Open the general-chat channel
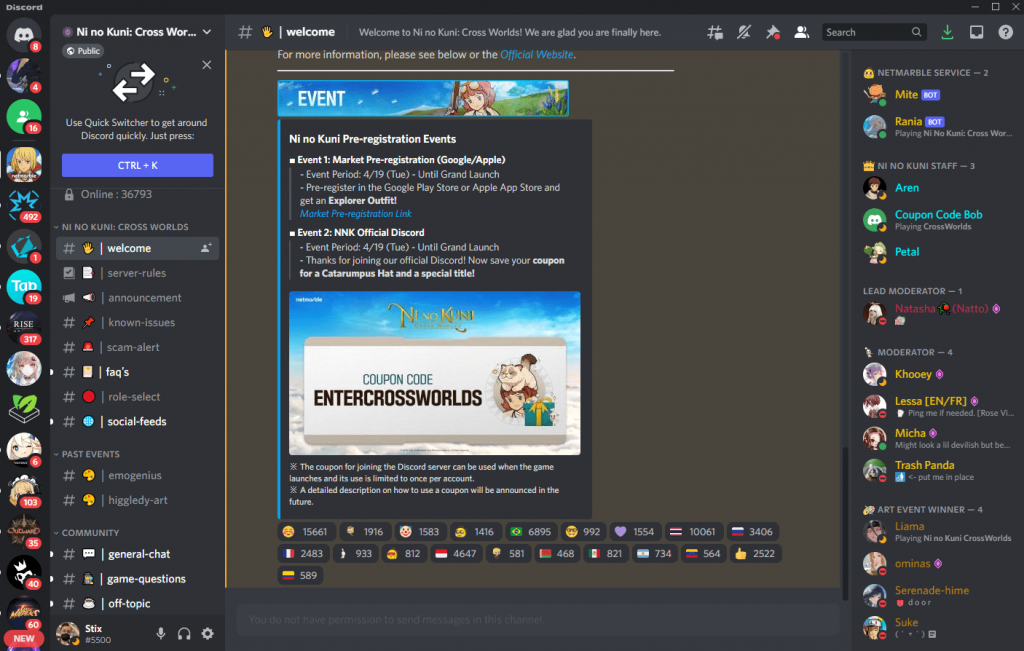The width and height of the screenshot is (1024, 651). [x=137, y=554]
